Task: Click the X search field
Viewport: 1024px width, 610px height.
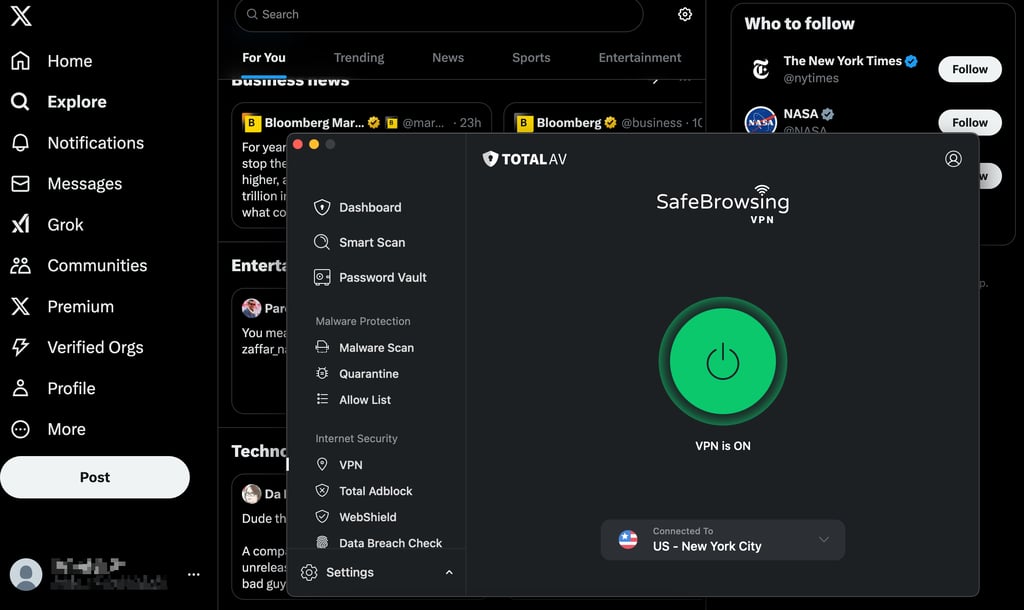Action: point(439,14)
